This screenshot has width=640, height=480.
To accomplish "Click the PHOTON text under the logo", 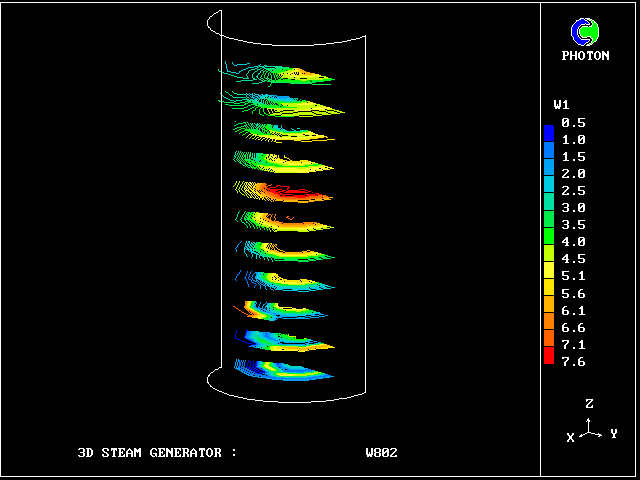I will point(585,56).
